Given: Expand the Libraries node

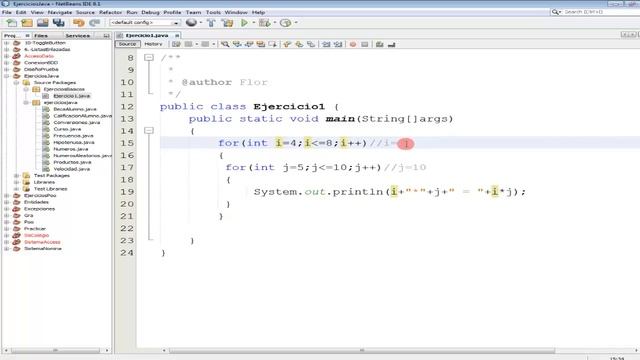Looking at the screenshot, I should click(x=16, y=182).
